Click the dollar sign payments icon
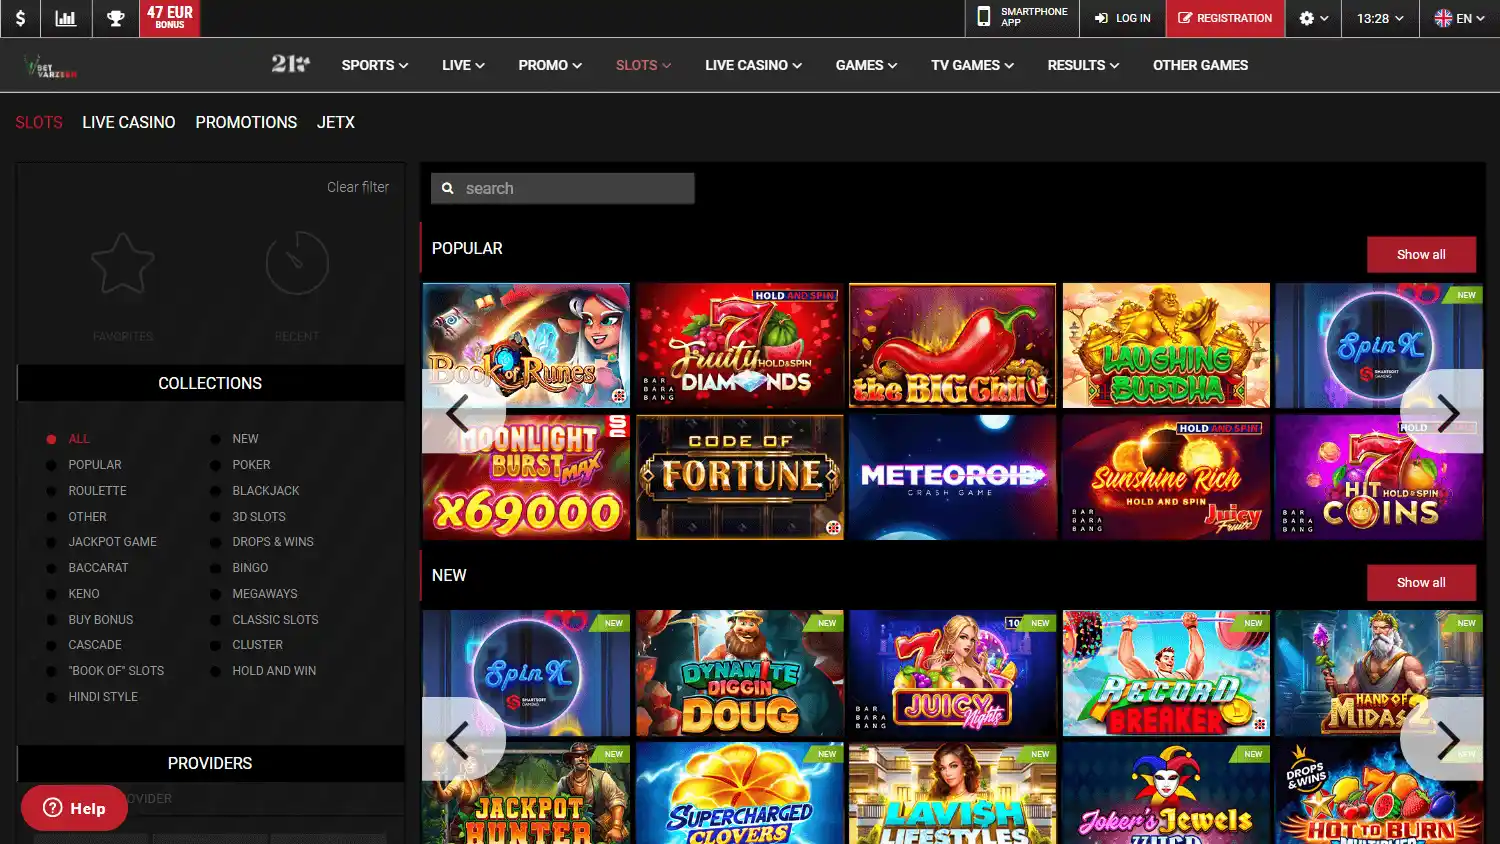 pos(20,18)
